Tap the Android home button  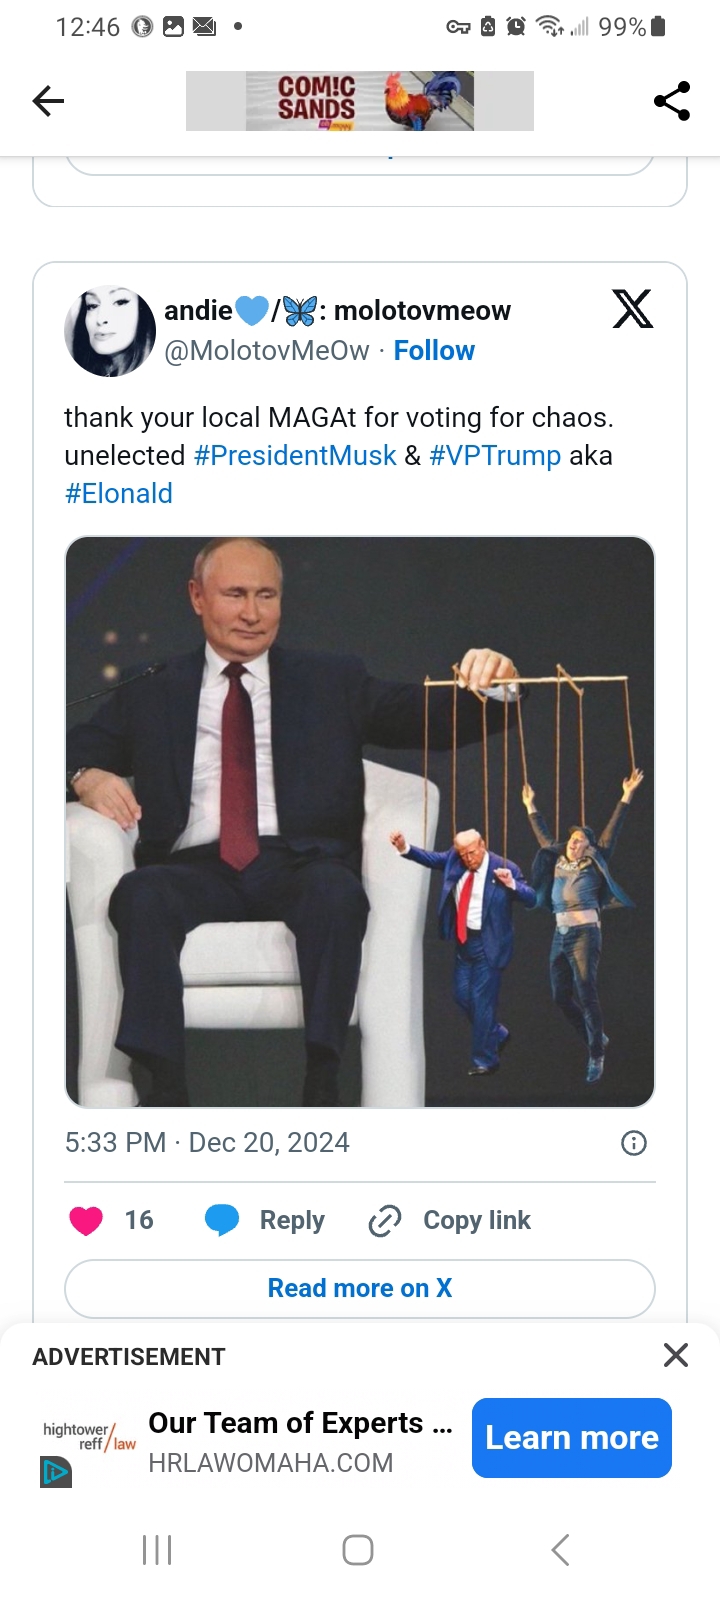click(358, 1550)
